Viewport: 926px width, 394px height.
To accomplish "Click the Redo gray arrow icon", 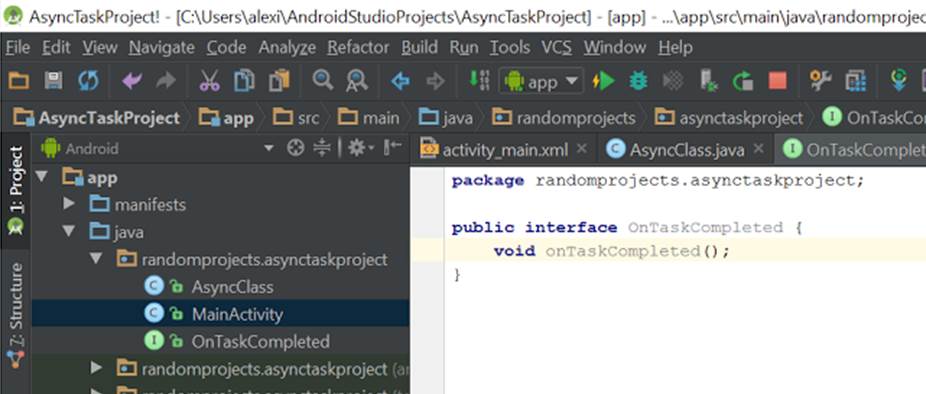I will point(166,80).
